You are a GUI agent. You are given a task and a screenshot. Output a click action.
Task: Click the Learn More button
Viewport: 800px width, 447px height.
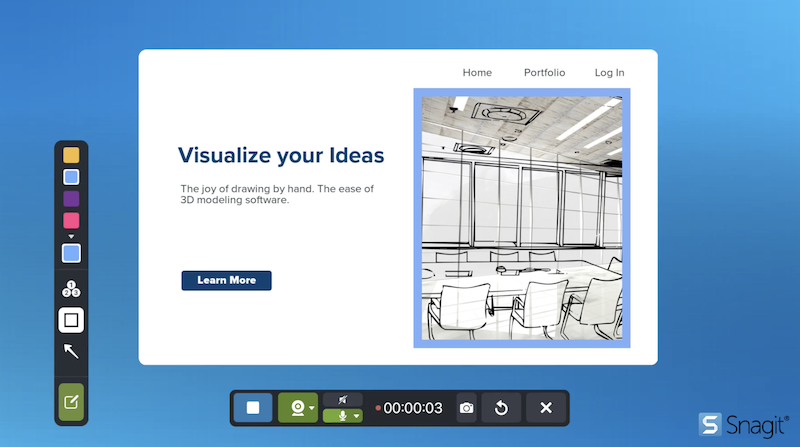(227, 281)
